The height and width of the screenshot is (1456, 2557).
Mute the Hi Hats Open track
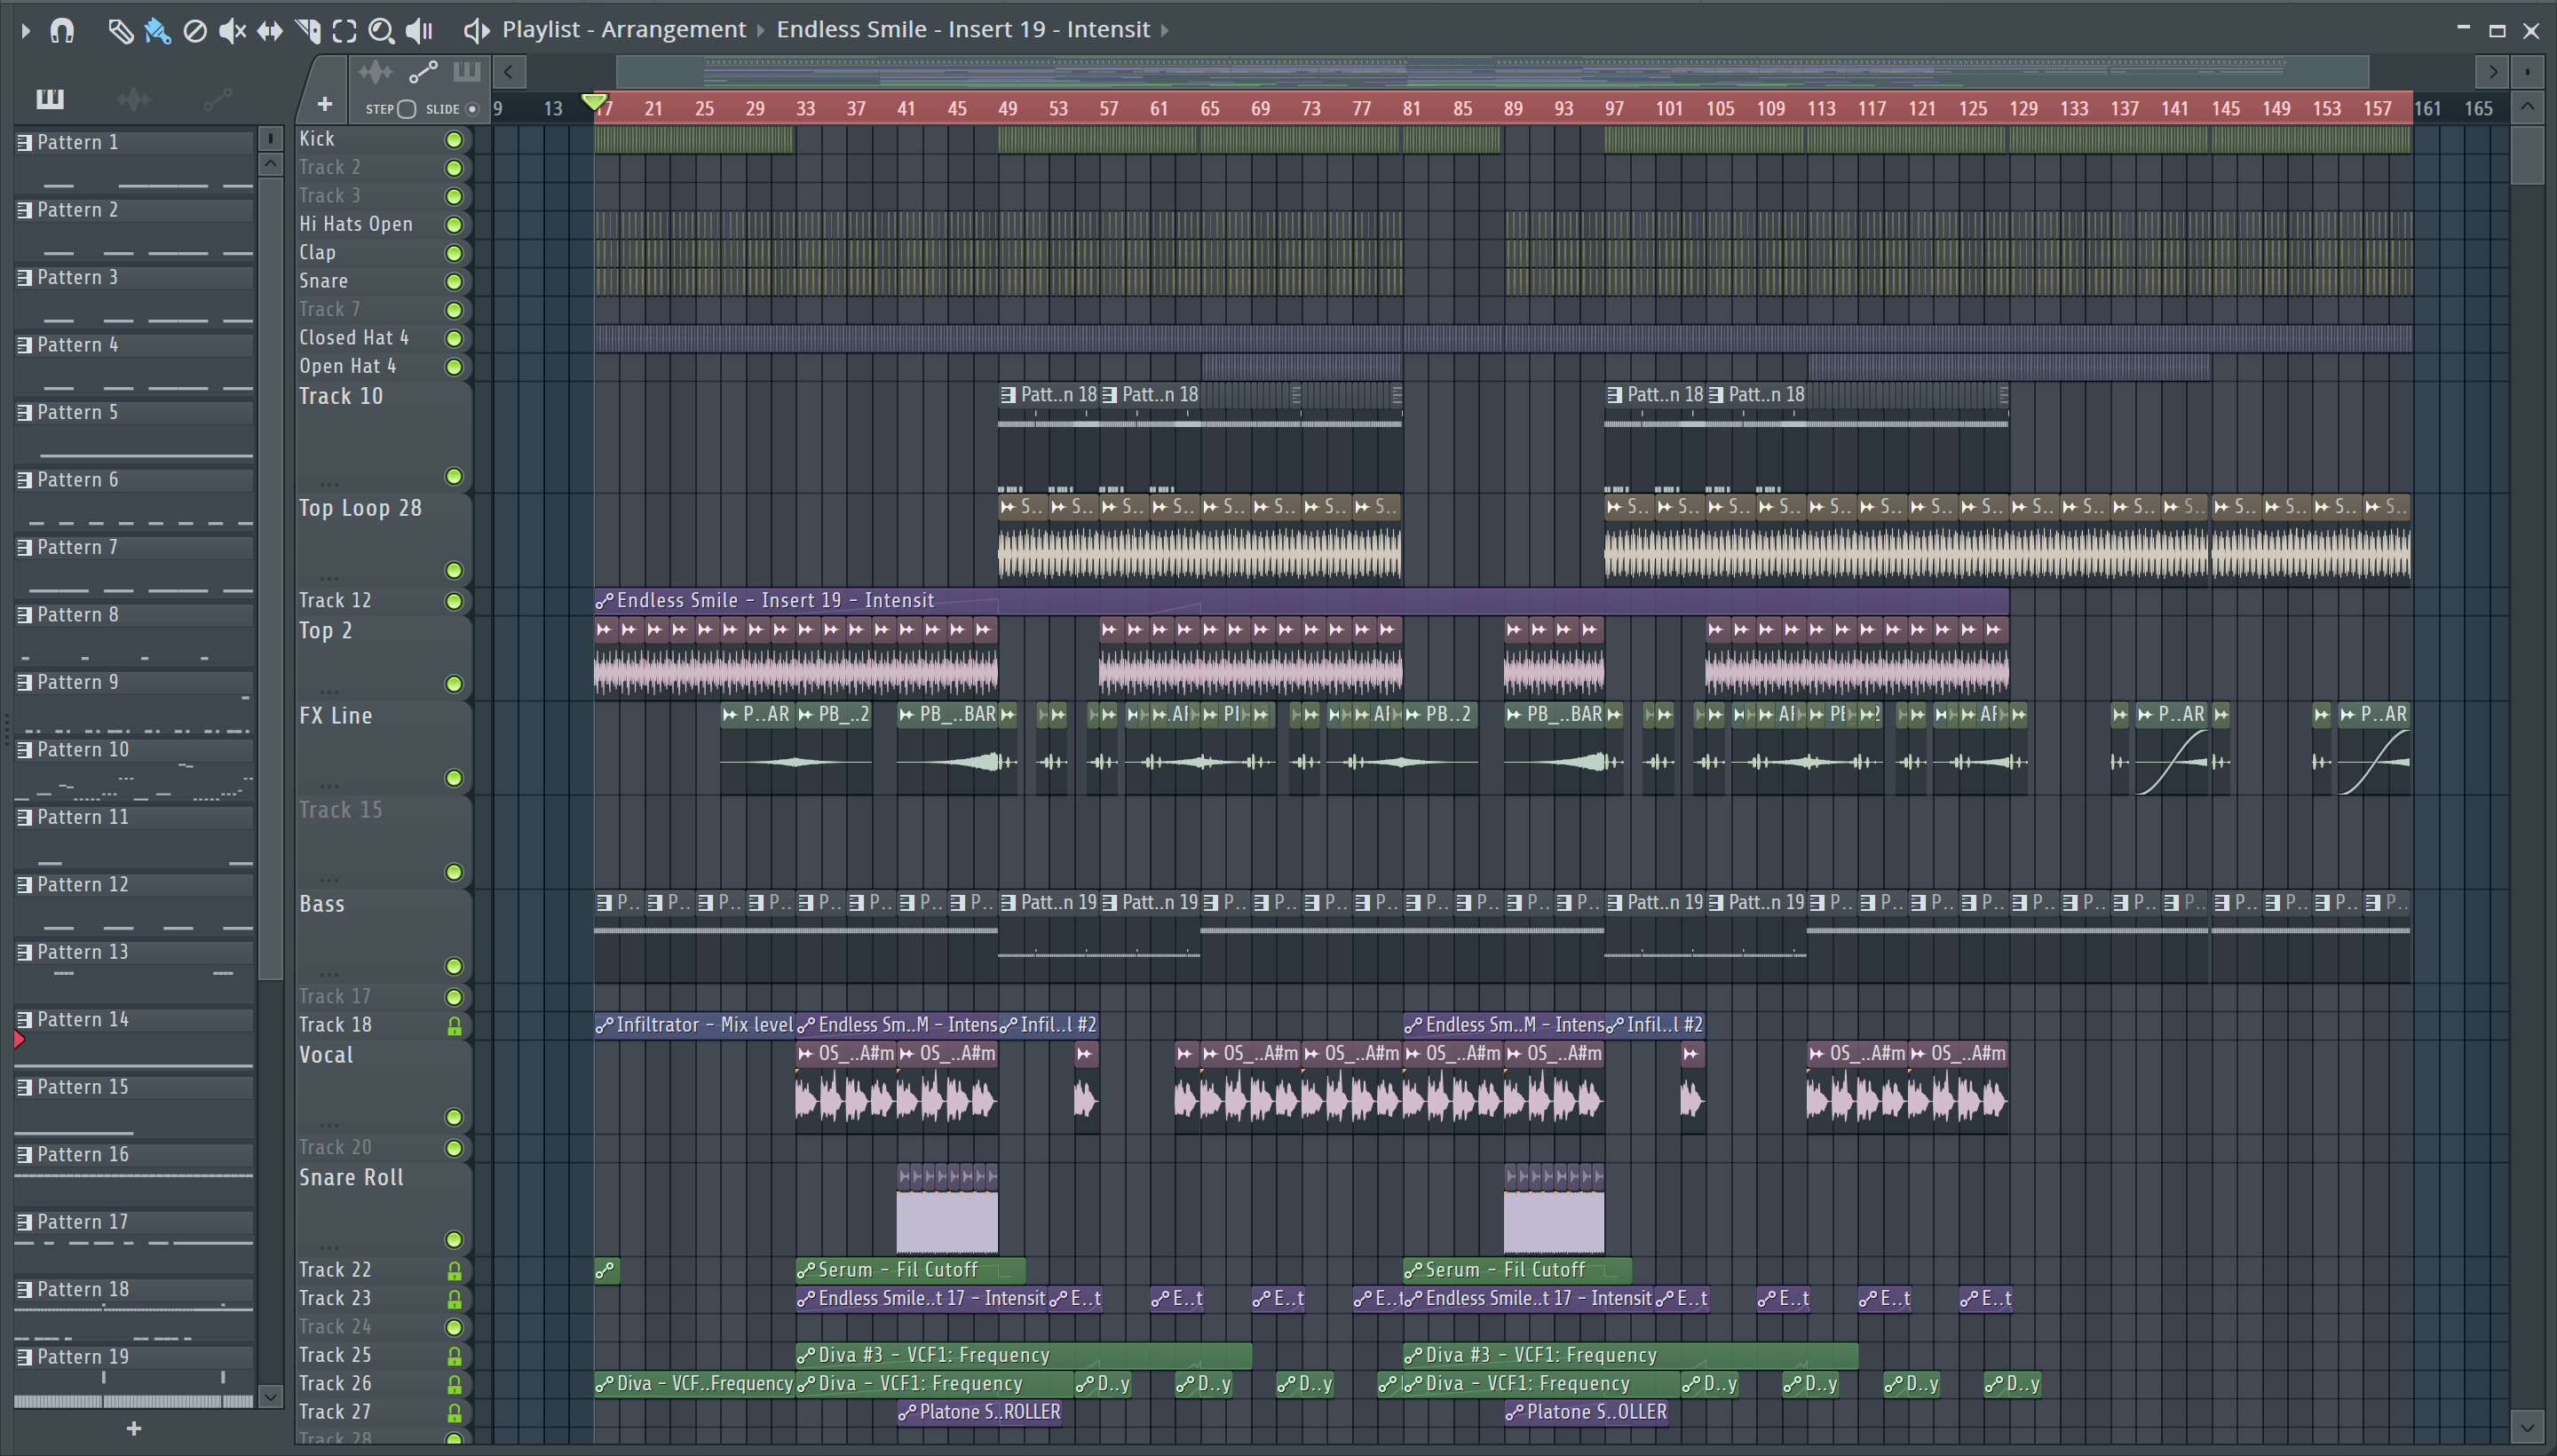[x=454, y=225]
